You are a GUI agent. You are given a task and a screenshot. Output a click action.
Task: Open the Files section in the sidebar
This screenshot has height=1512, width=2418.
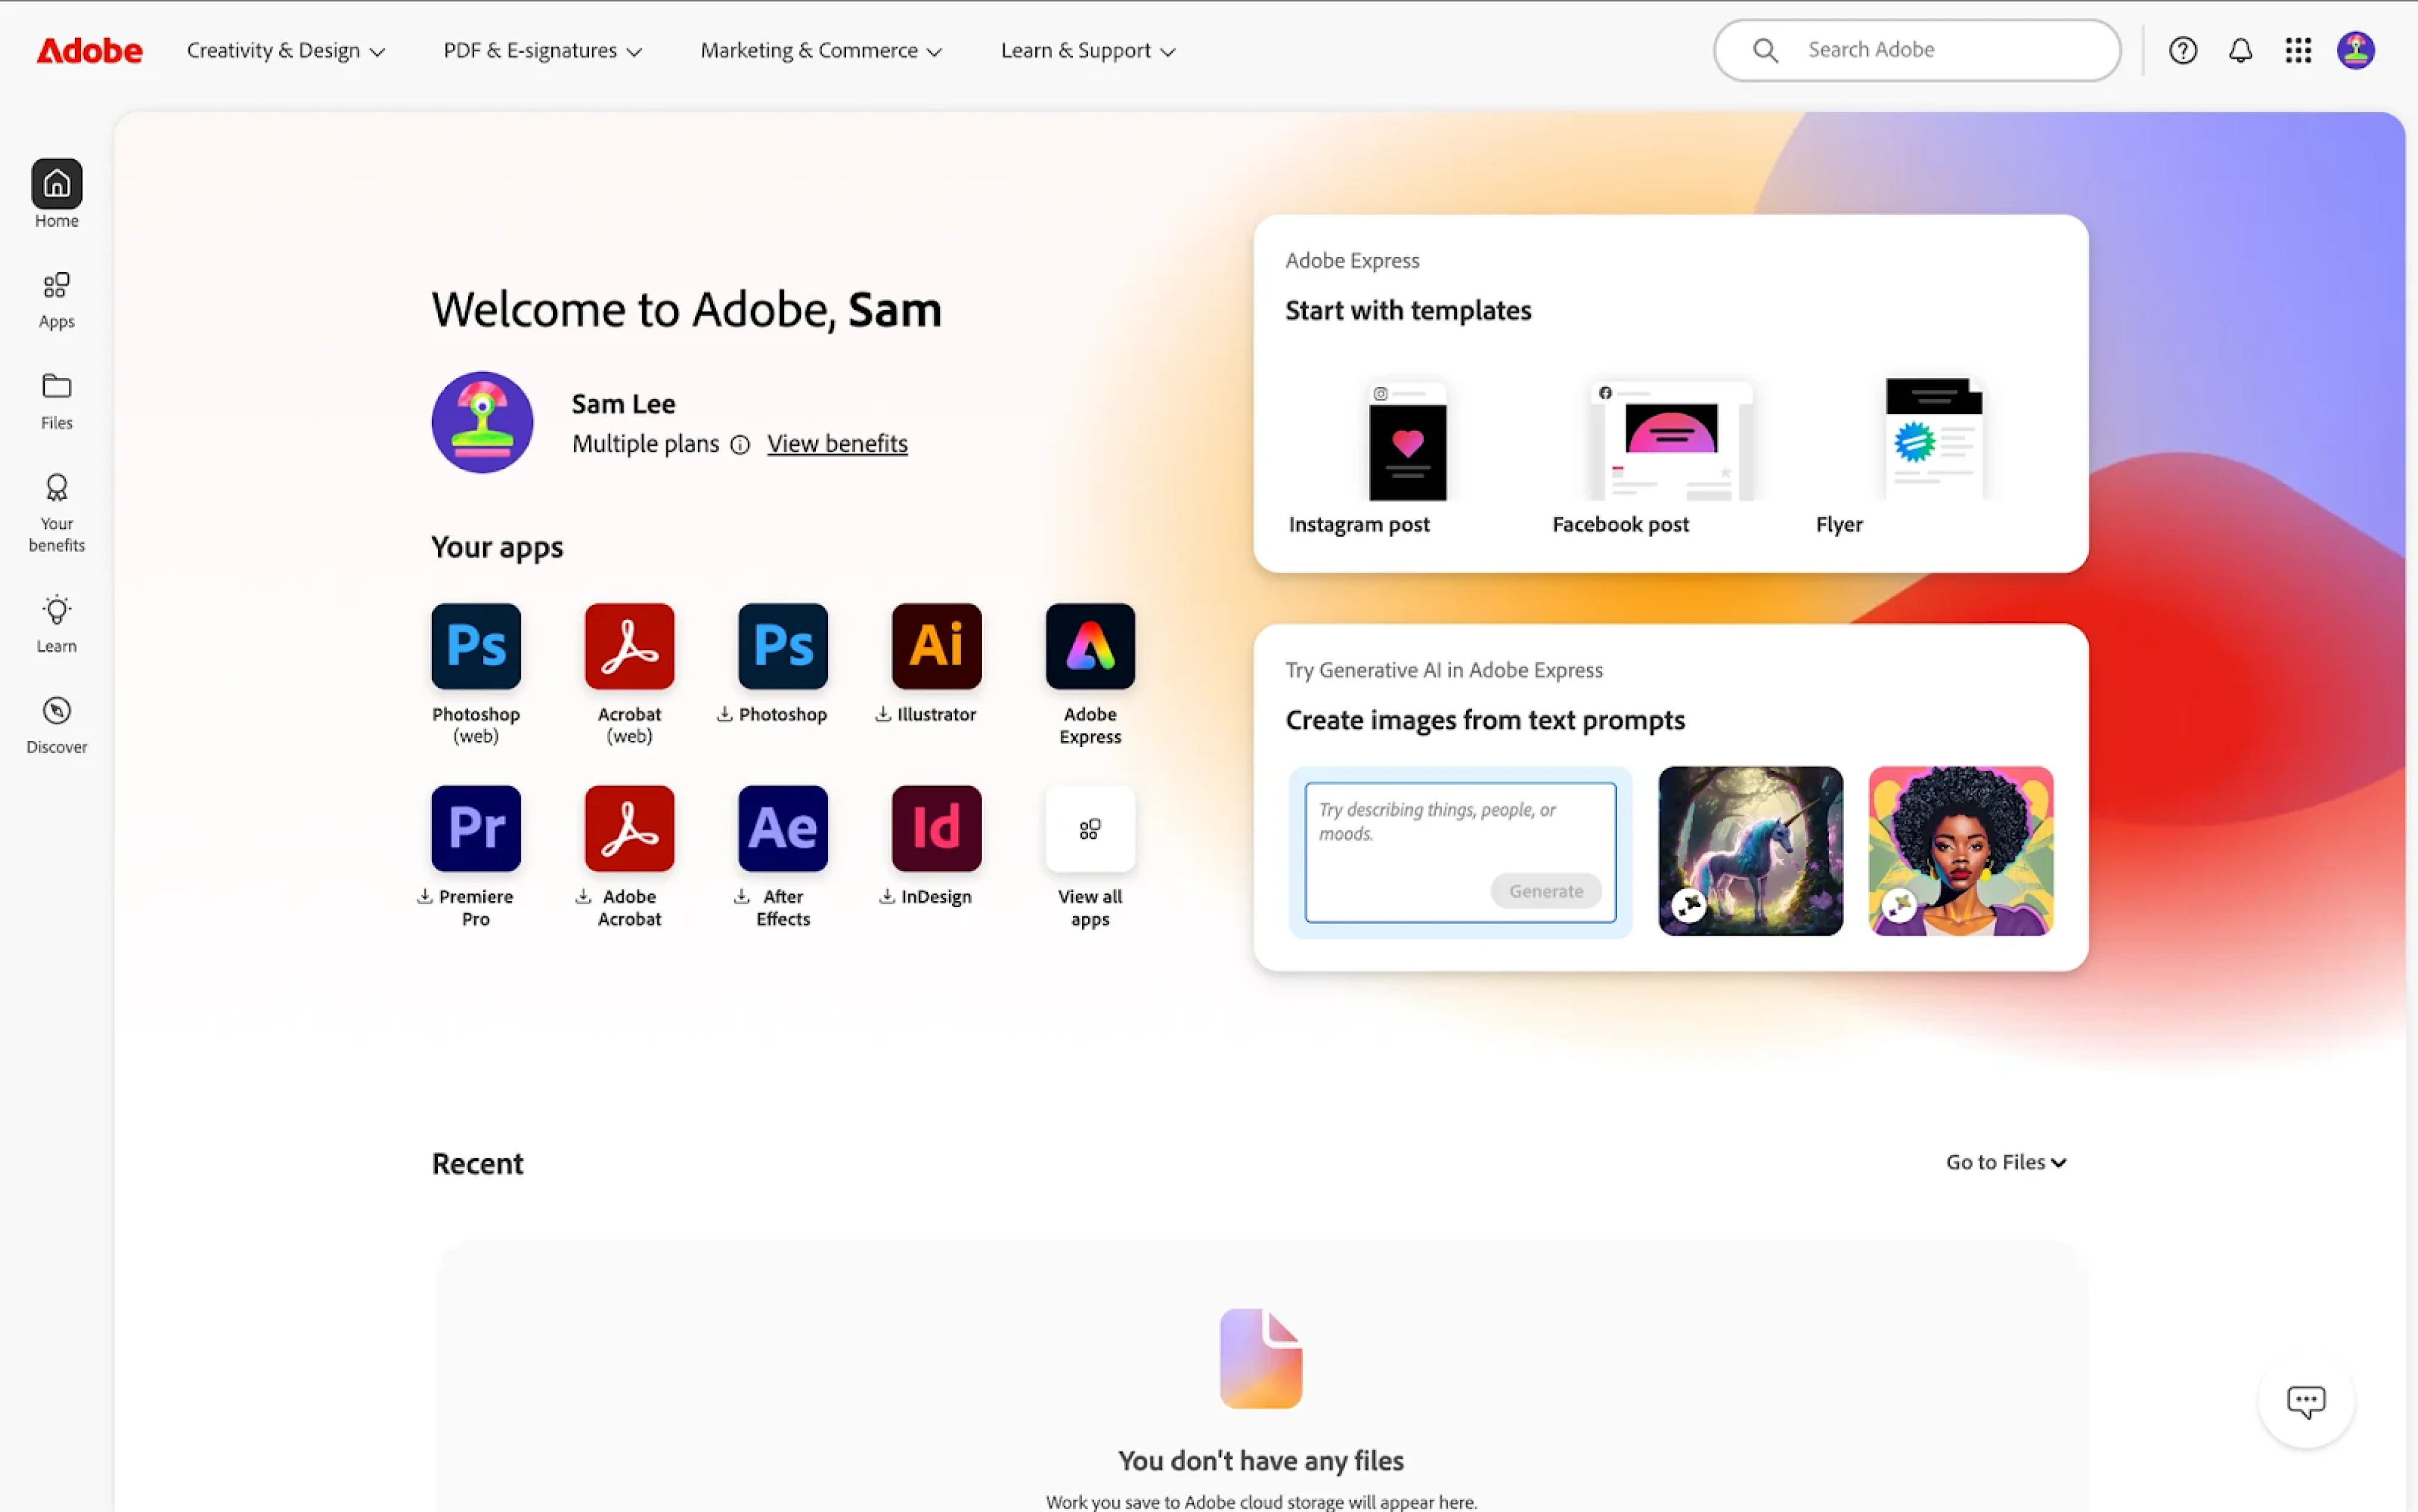coord(56,398)
